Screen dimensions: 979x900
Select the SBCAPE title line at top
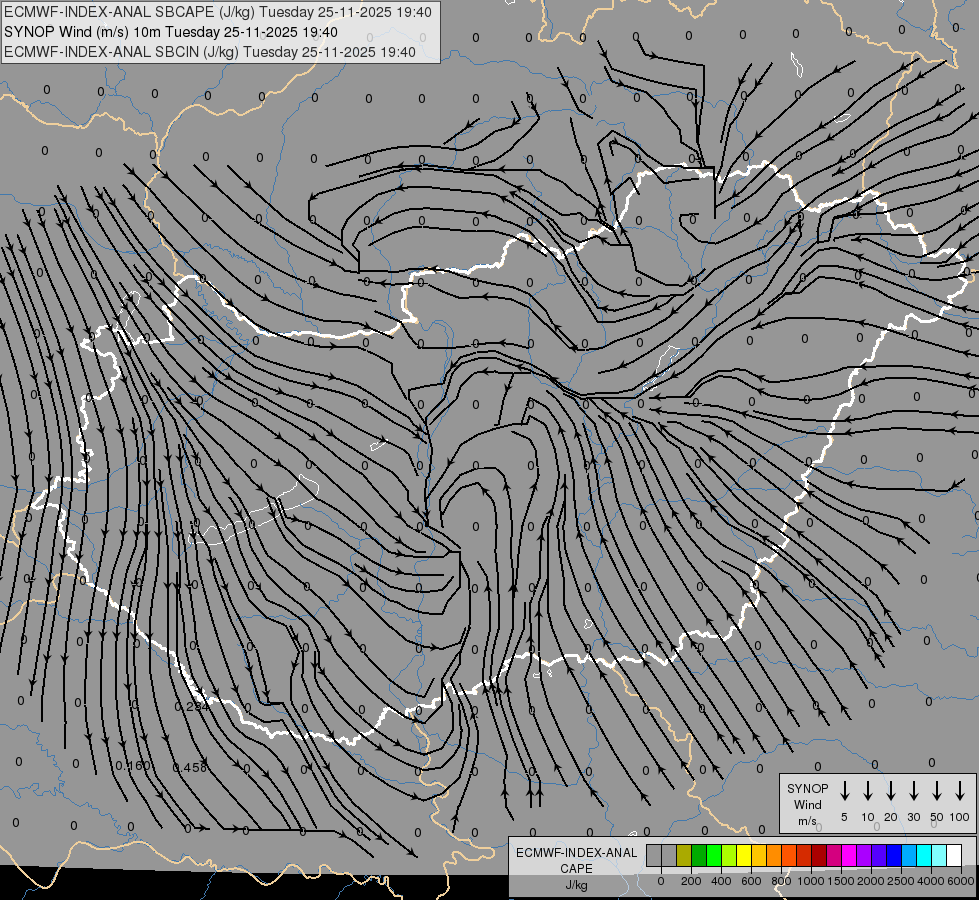click(x=217, y=12)
